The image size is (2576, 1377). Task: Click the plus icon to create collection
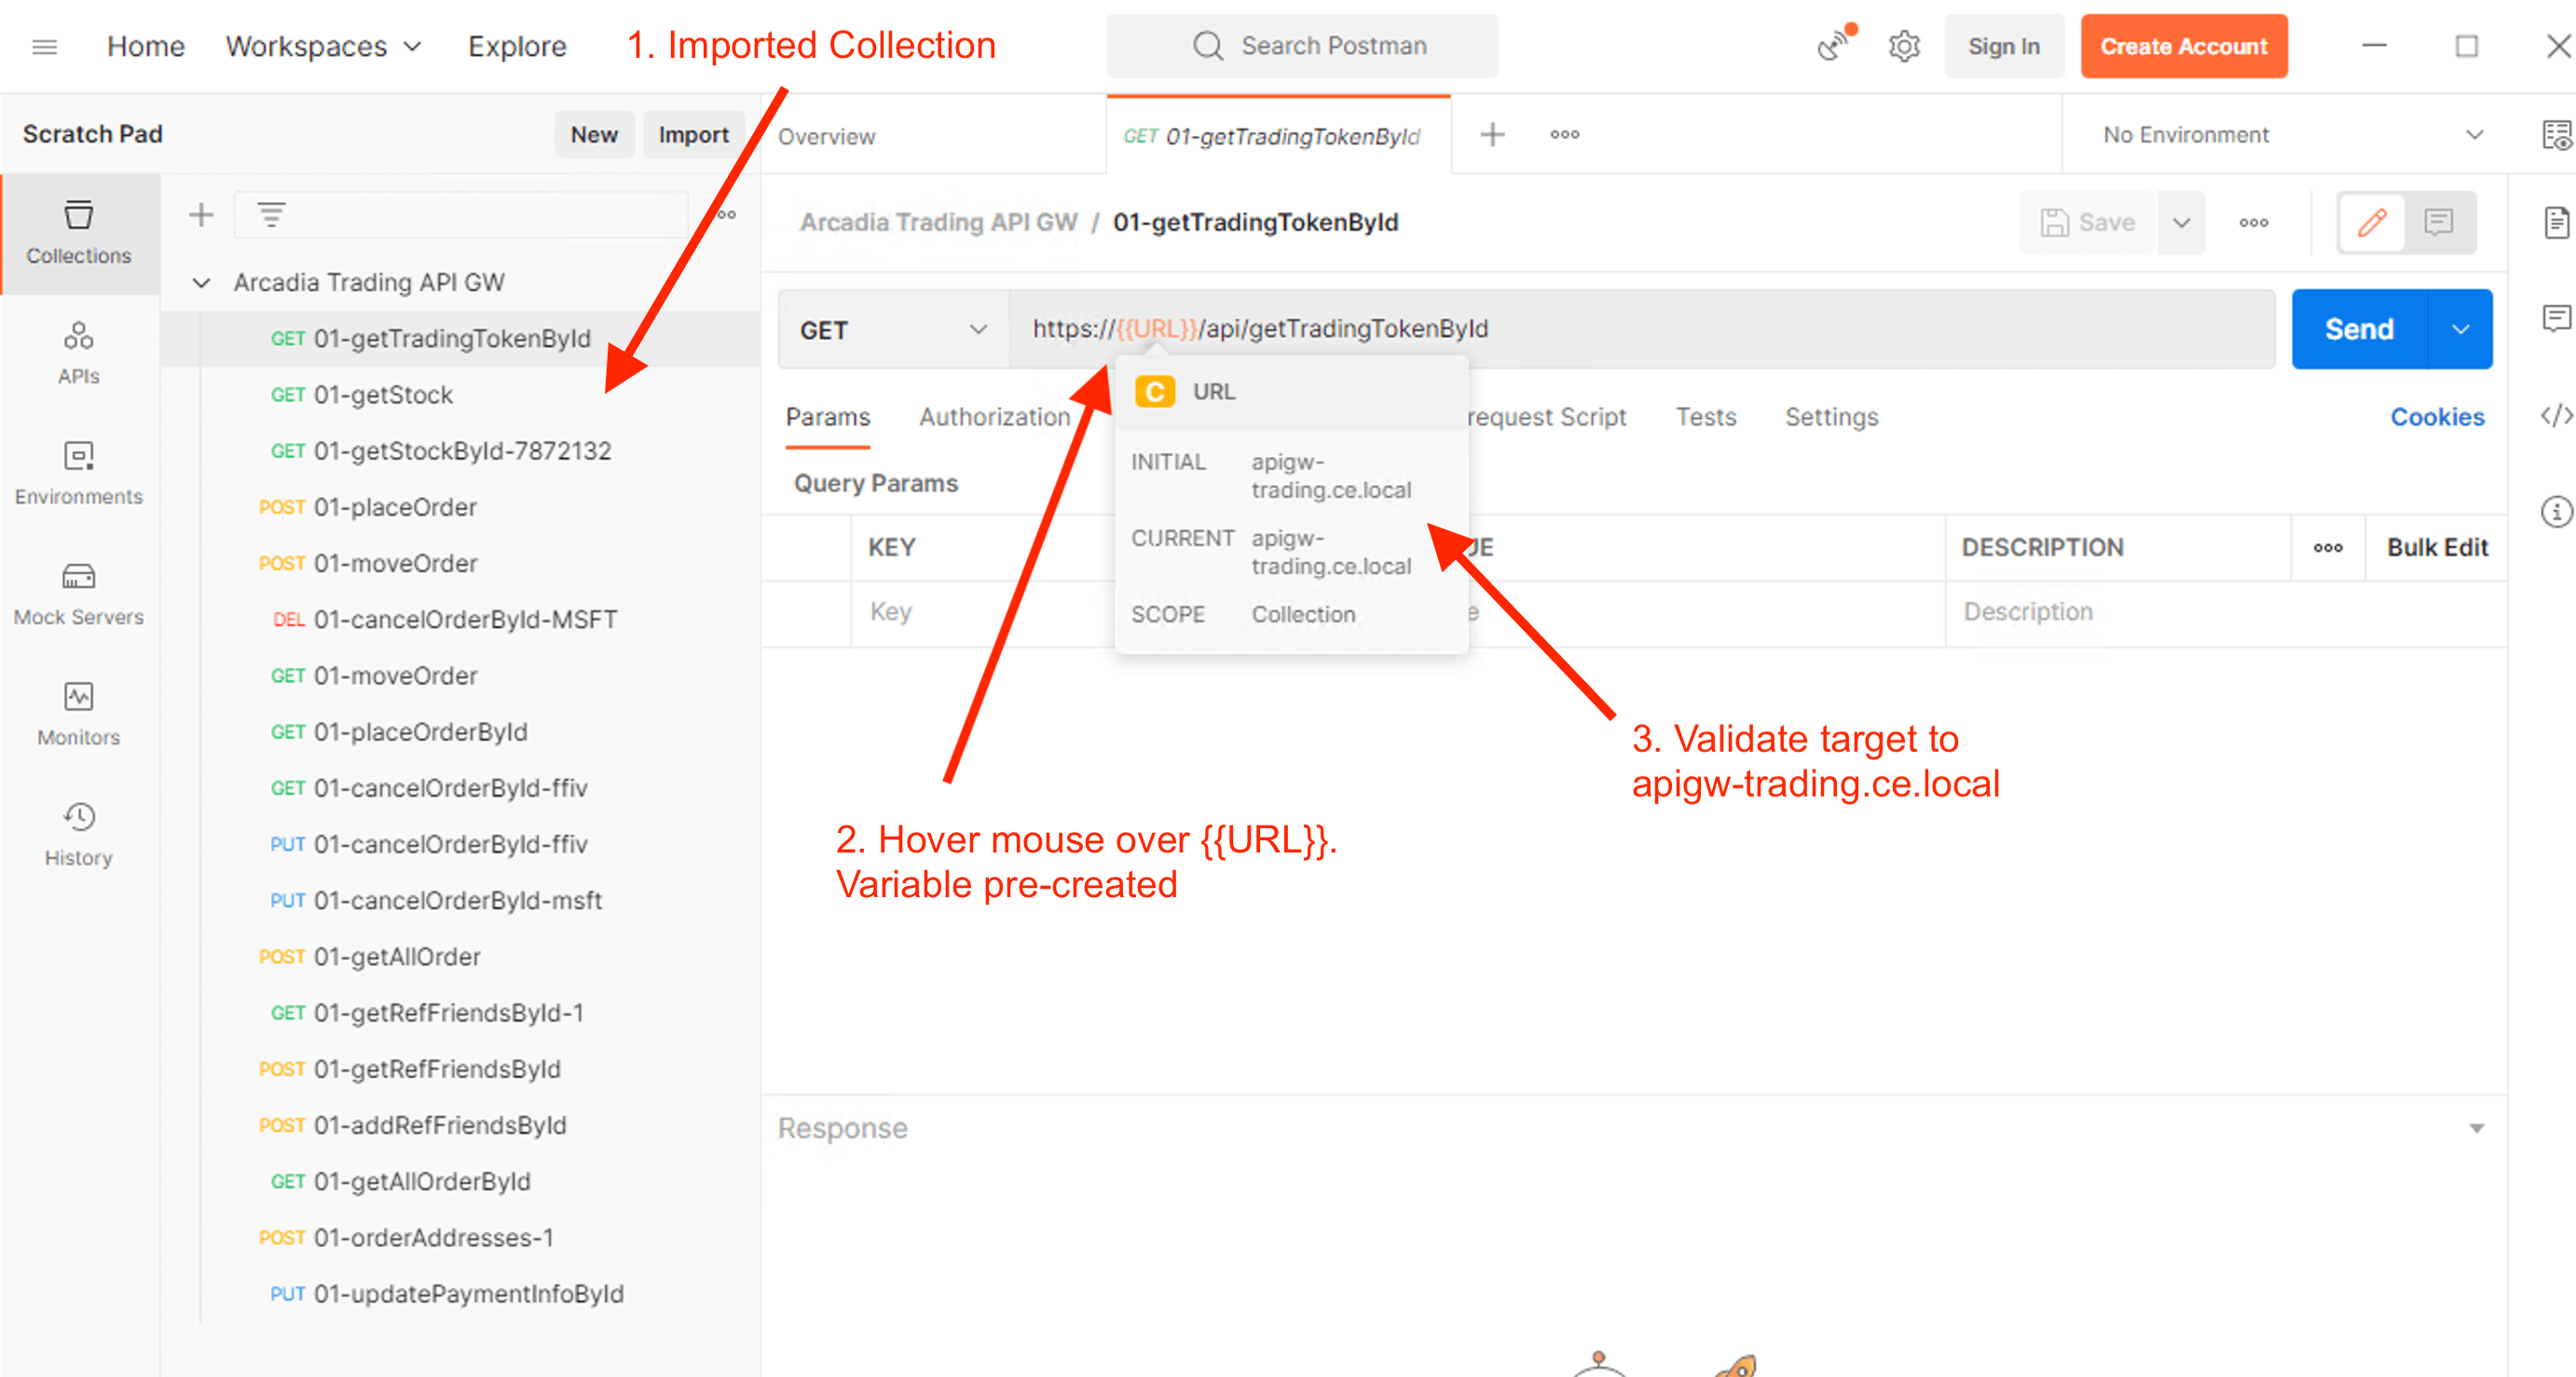[201, 215]
